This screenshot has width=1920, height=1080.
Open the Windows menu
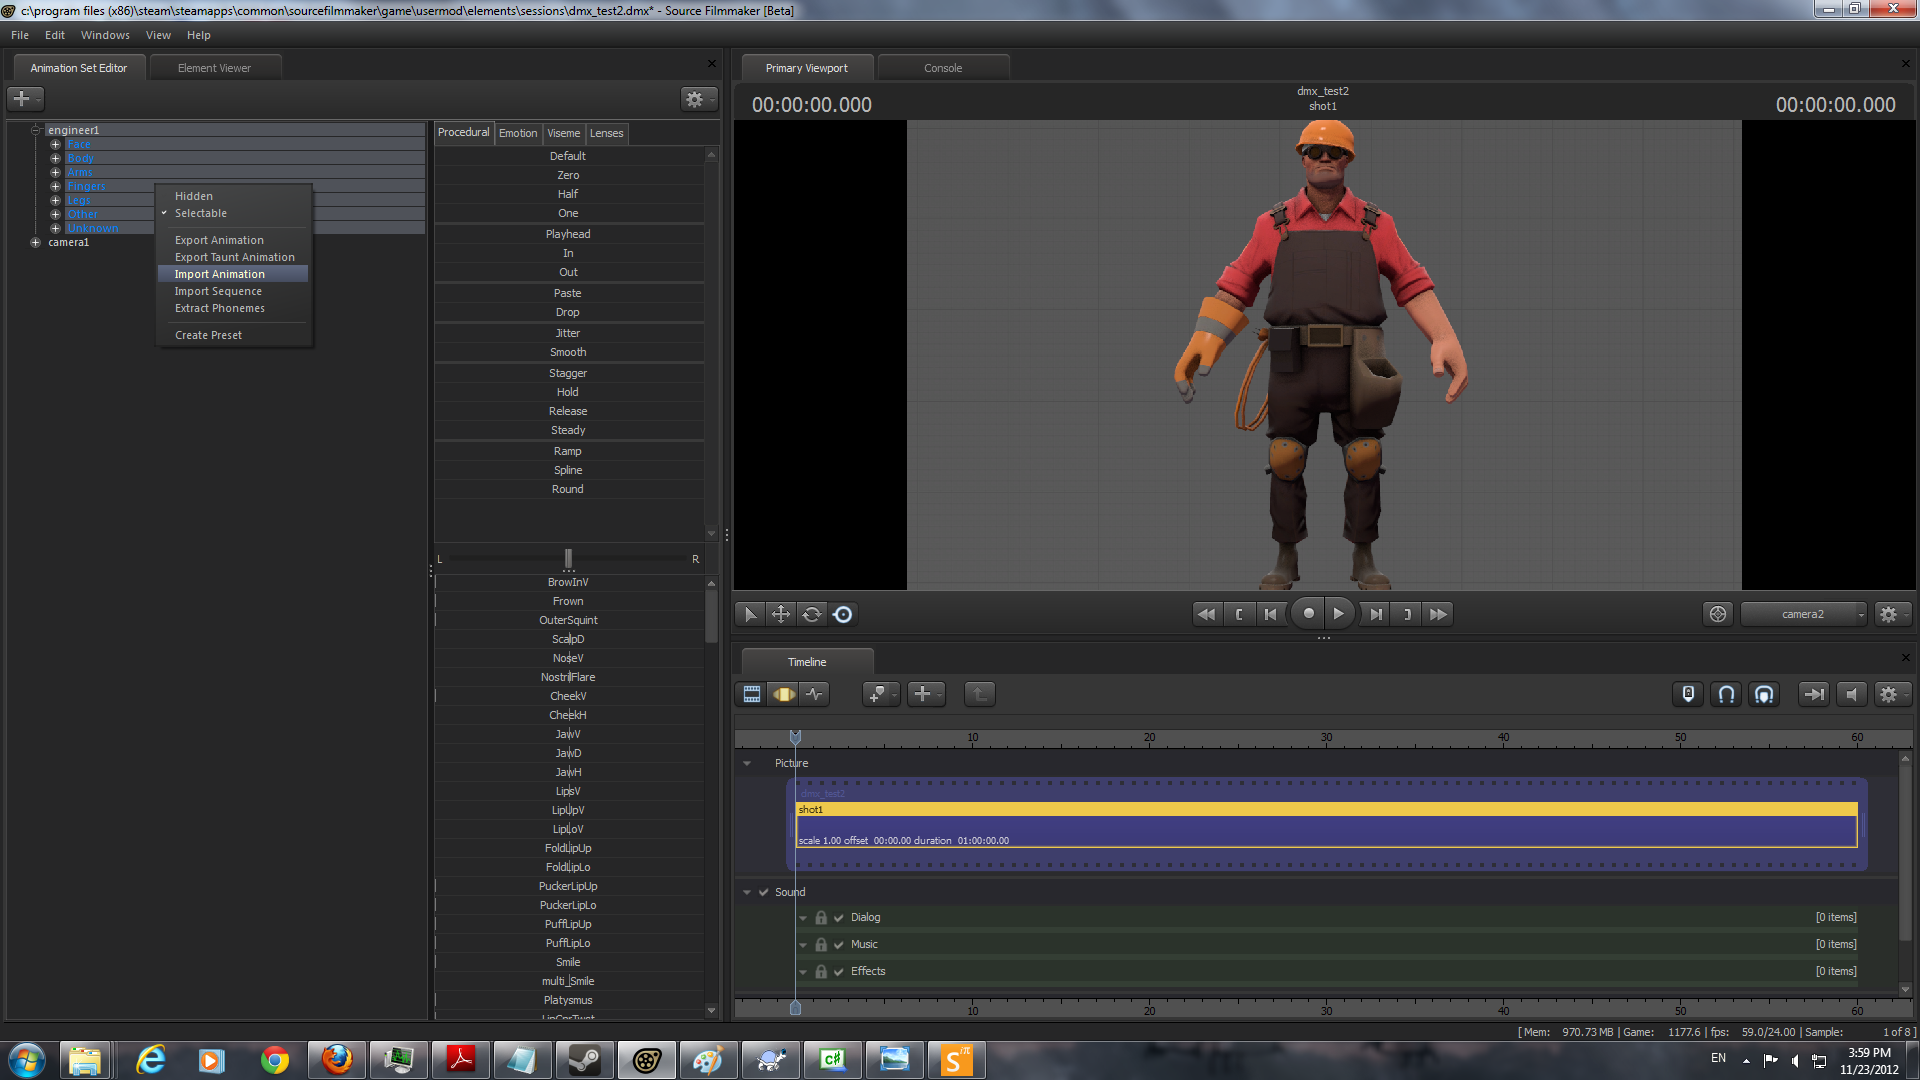[105, 35]
